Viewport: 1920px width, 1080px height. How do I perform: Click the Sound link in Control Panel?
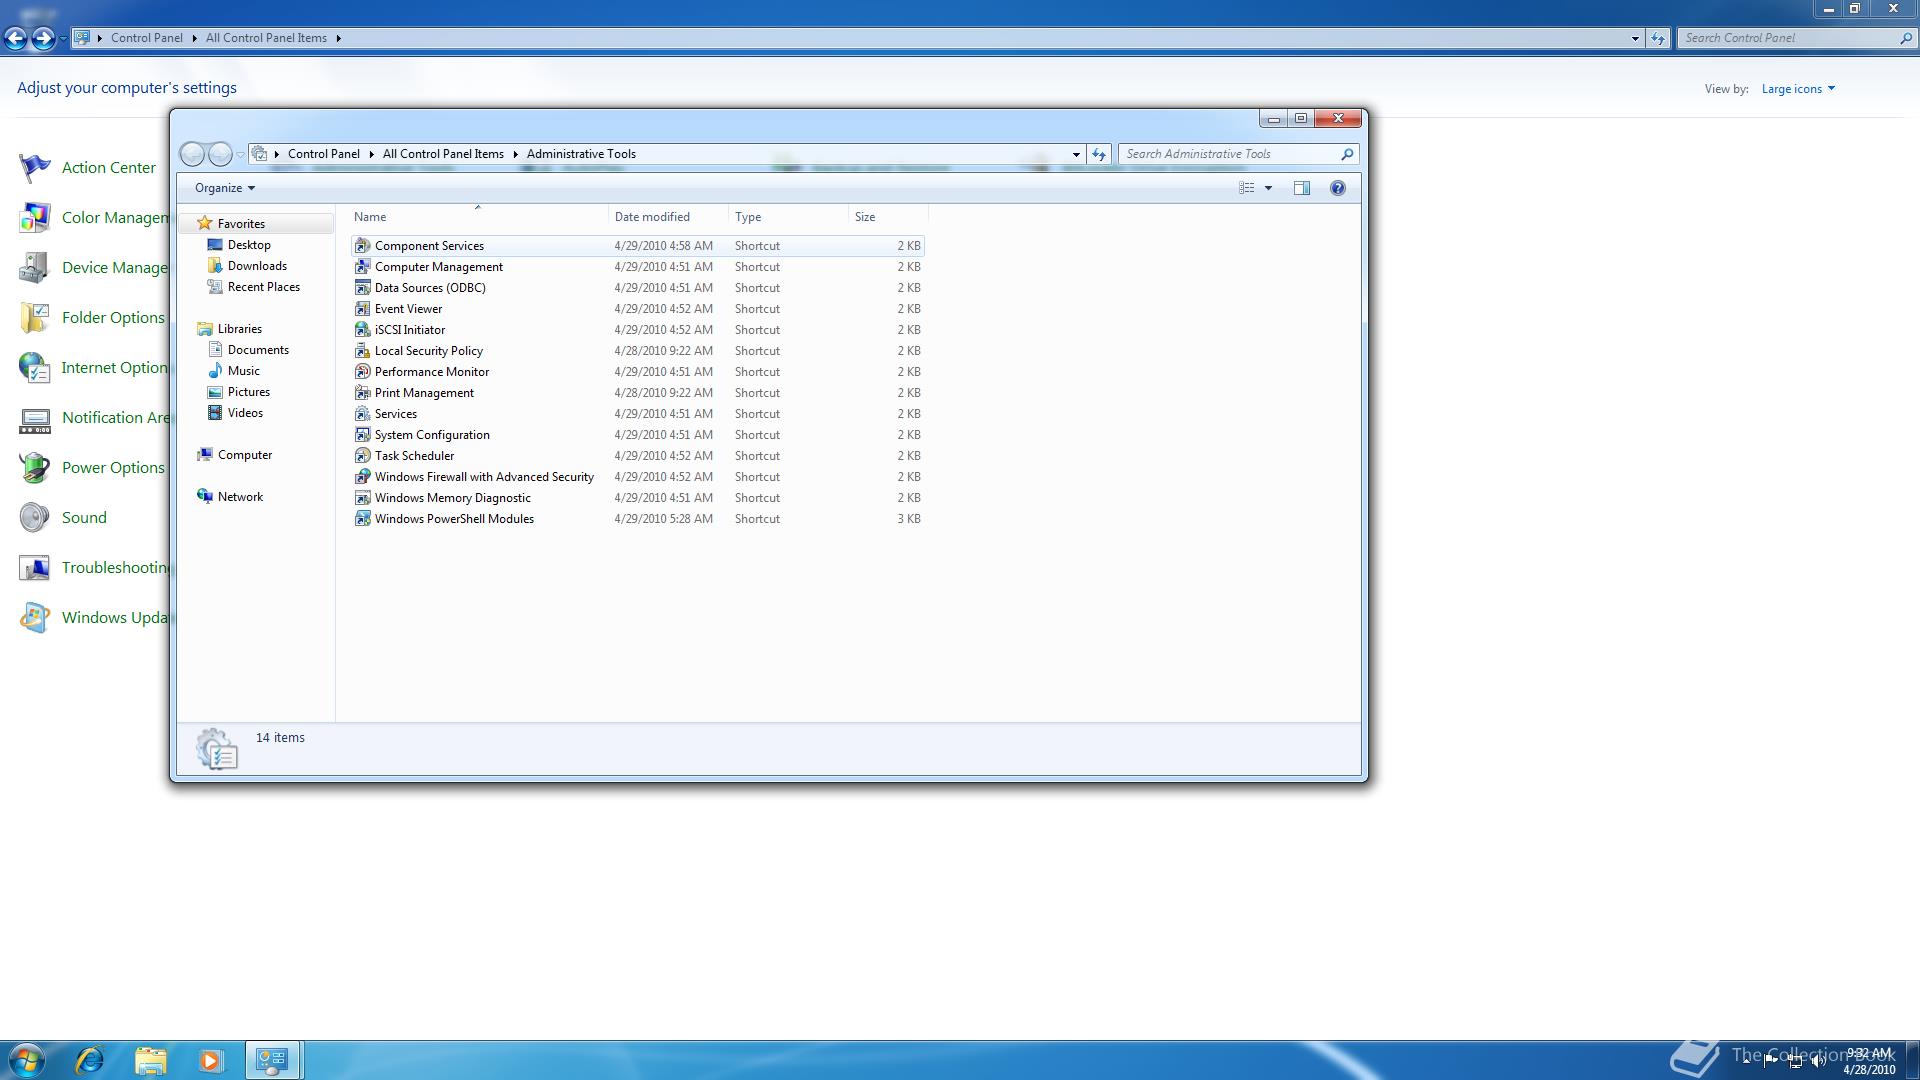click(84, 518)
